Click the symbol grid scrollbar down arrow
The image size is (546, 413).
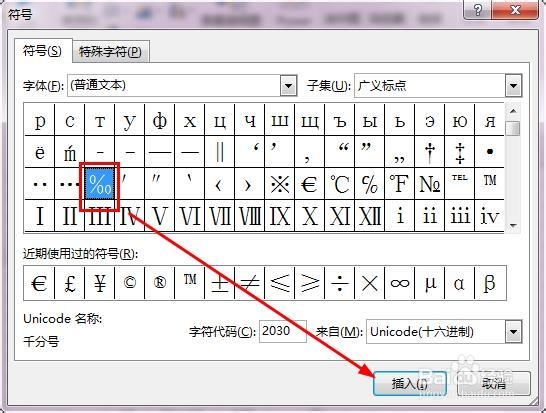point(513,225)
